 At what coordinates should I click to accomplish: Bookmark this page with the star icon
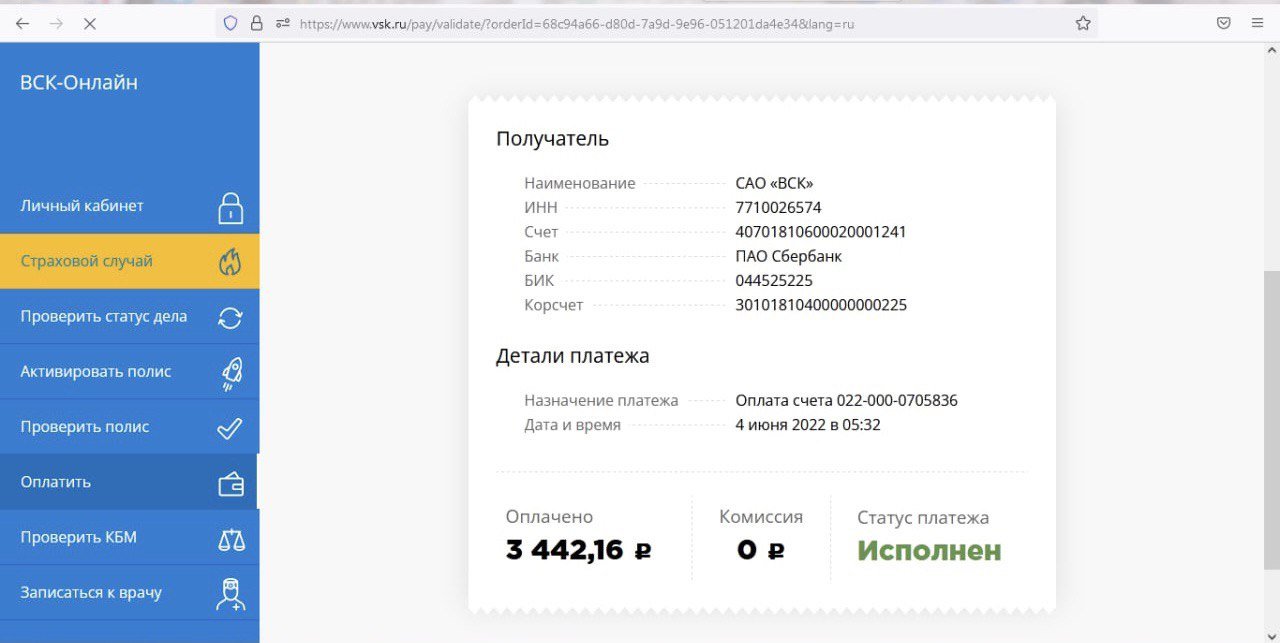coord(1083,23)
